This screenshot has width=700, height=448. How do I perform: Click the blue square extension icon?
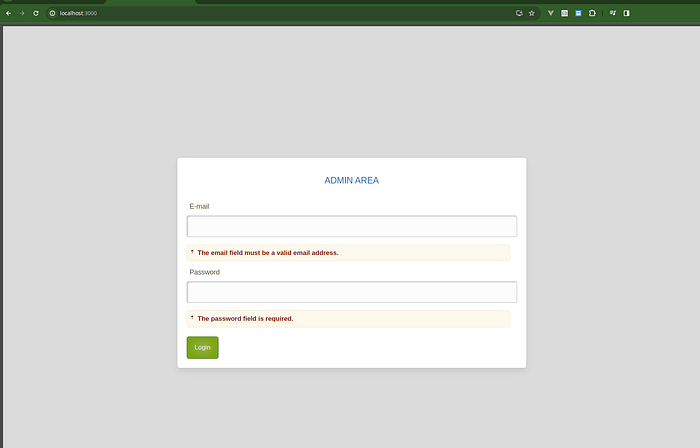point(578,13)
